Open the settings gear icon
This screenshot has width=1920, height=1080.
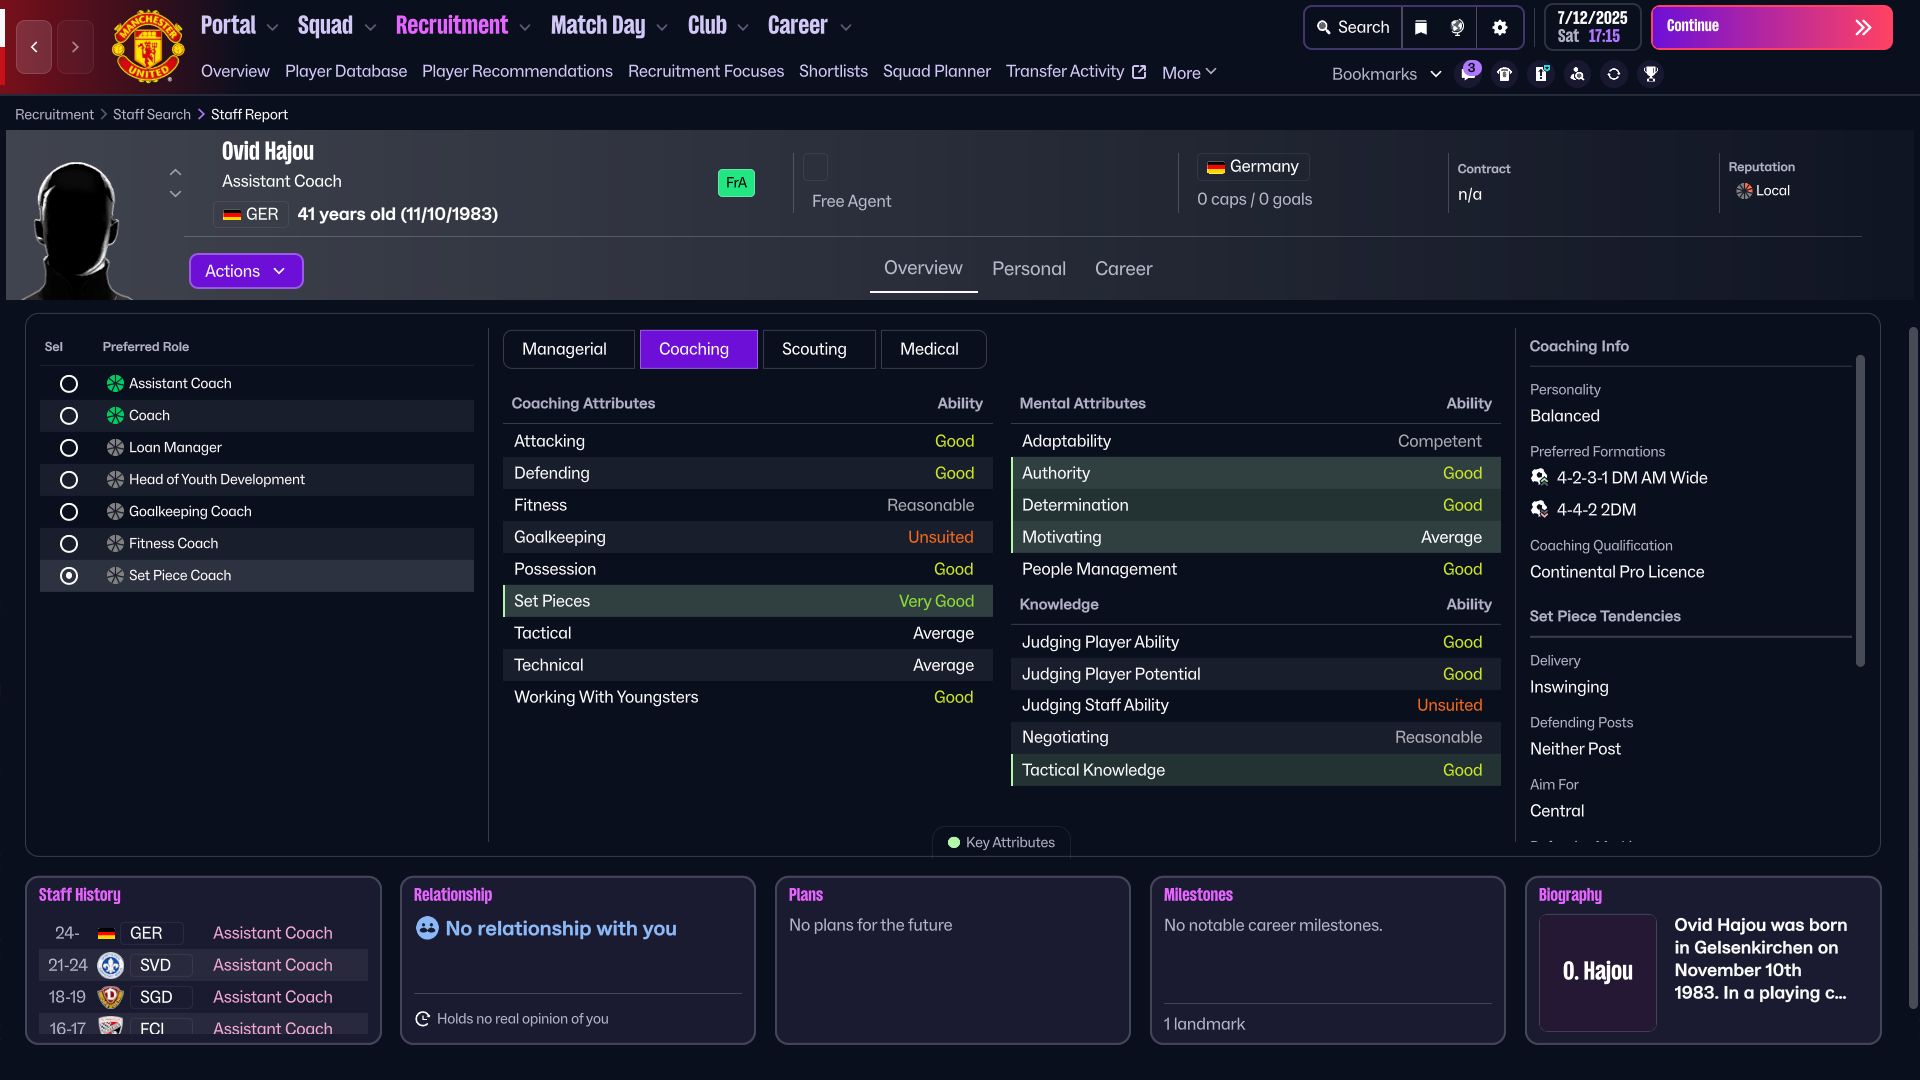pyautogui.click(x=1499, y=27)
